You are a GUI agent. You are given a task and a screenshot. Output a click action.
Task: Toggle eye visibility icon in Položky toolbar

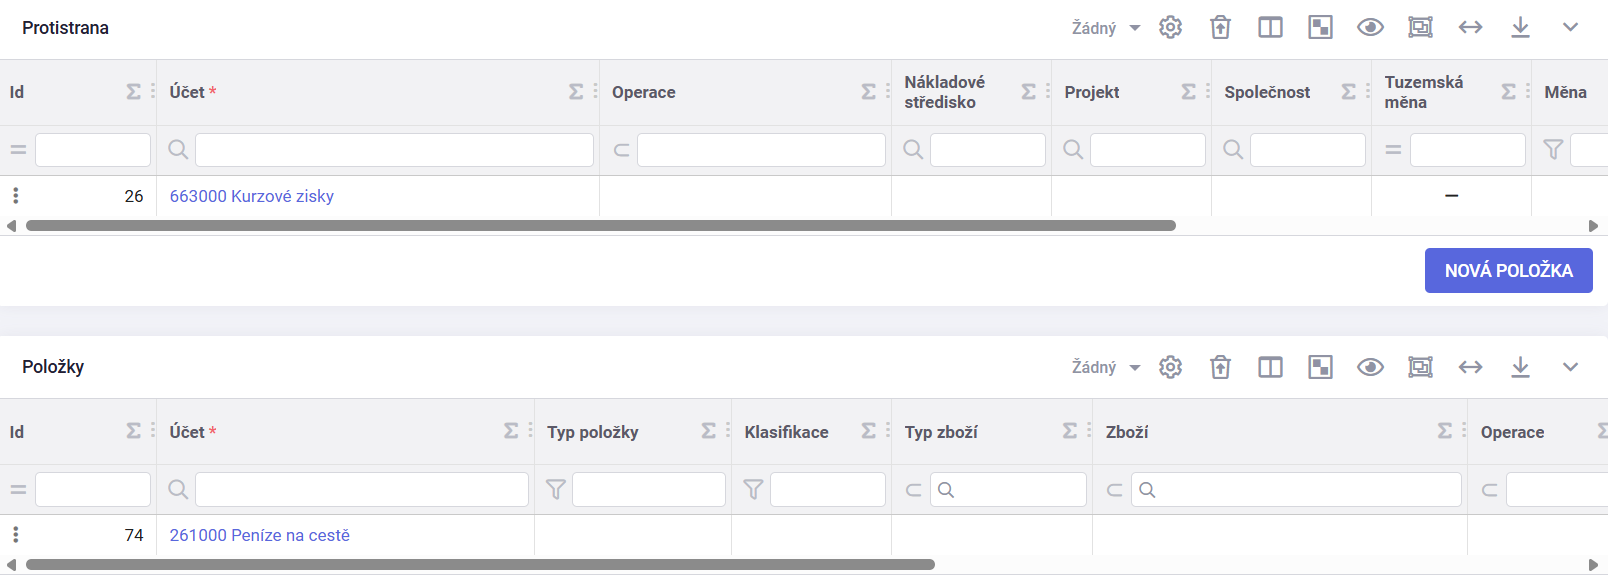click(x=1370, y=367)
